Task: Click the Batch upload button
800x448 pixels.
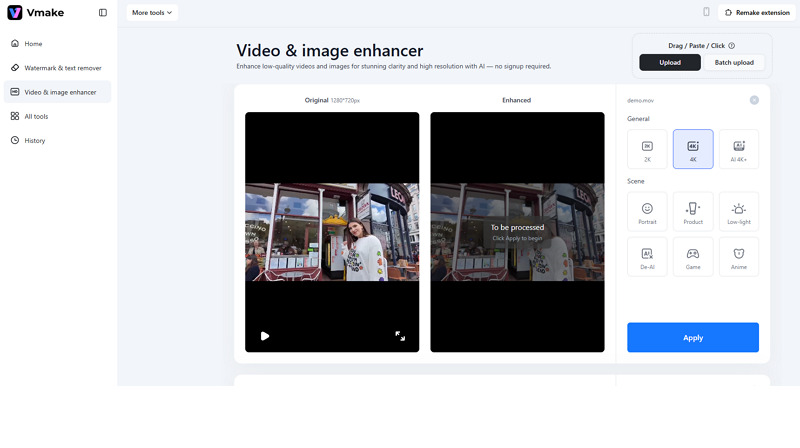Action: (x=734, y=62)
